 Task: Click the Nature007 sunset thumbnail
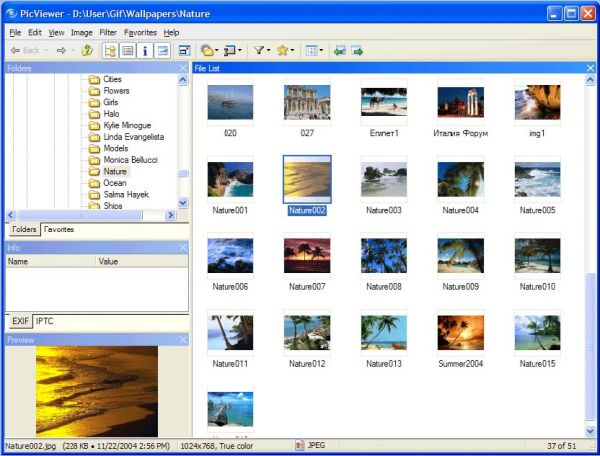(306, 255)
